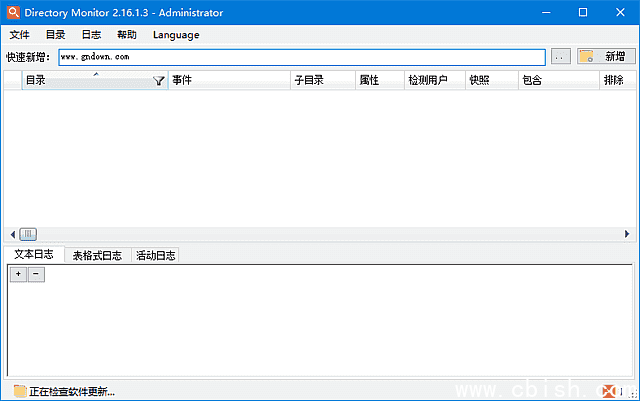Click the 快照 column header
Screen dimensions: 640x401
tap(492, 80)
